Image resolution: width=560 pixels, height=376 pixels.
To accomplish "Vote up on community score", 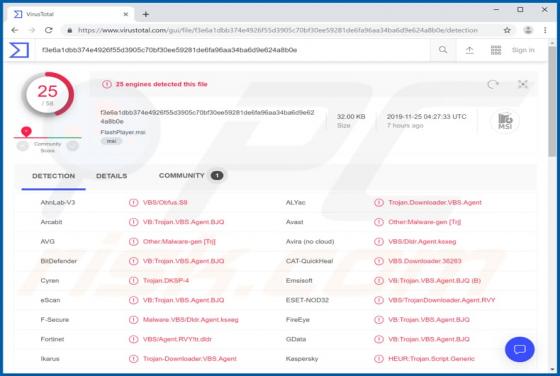I will pos(72,146).
